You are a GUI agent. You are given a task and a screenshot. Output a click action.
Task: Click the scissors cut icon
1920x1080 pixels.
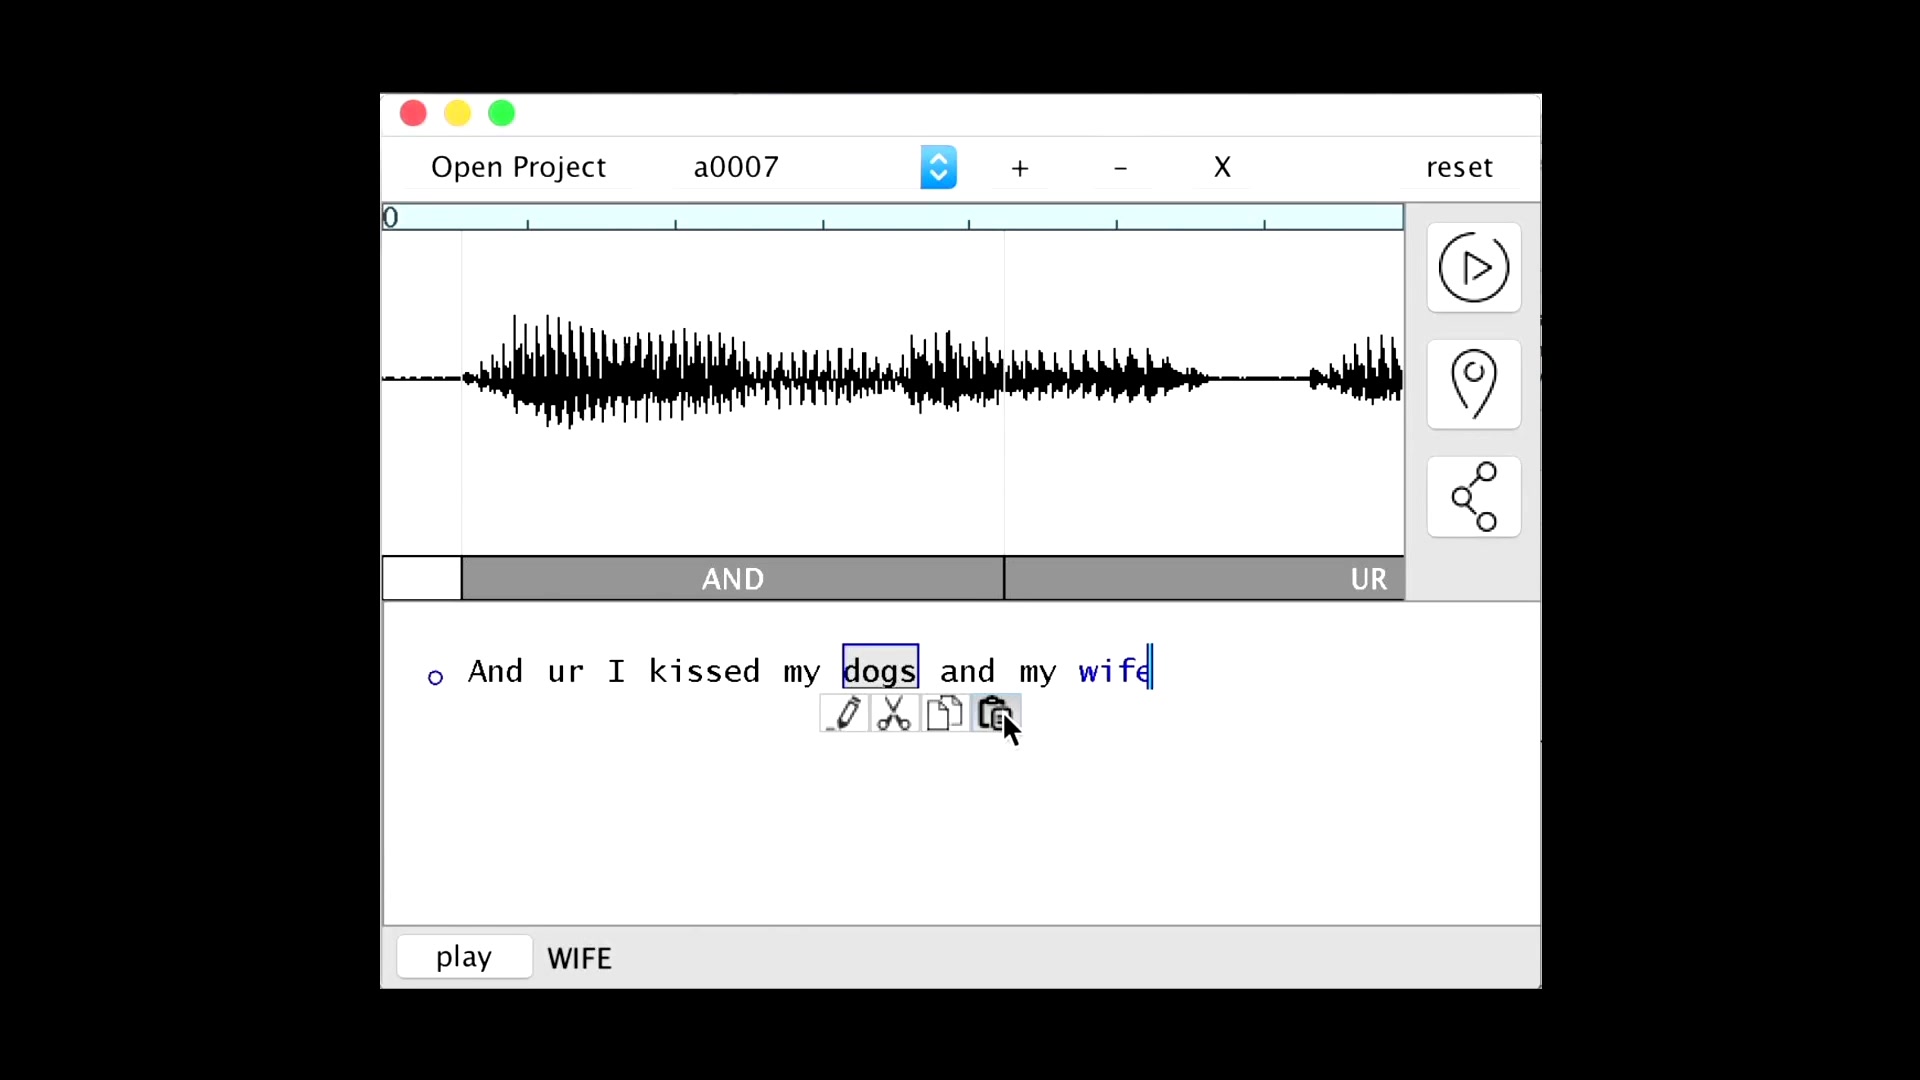point(894,714)
